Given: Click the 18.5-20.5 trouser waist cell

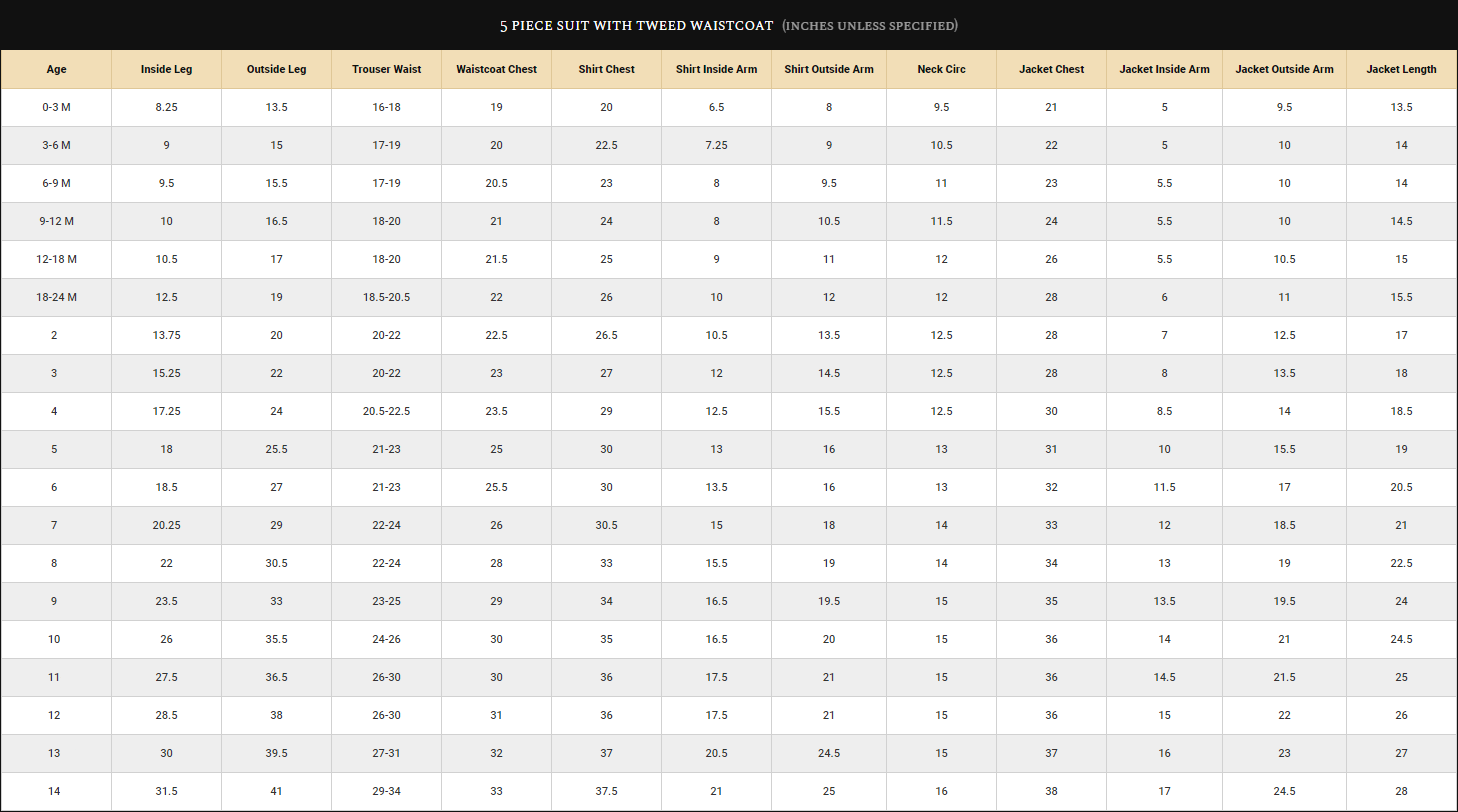Looking at the screenshot, I should pyautogui.click(x=386, y=297).
